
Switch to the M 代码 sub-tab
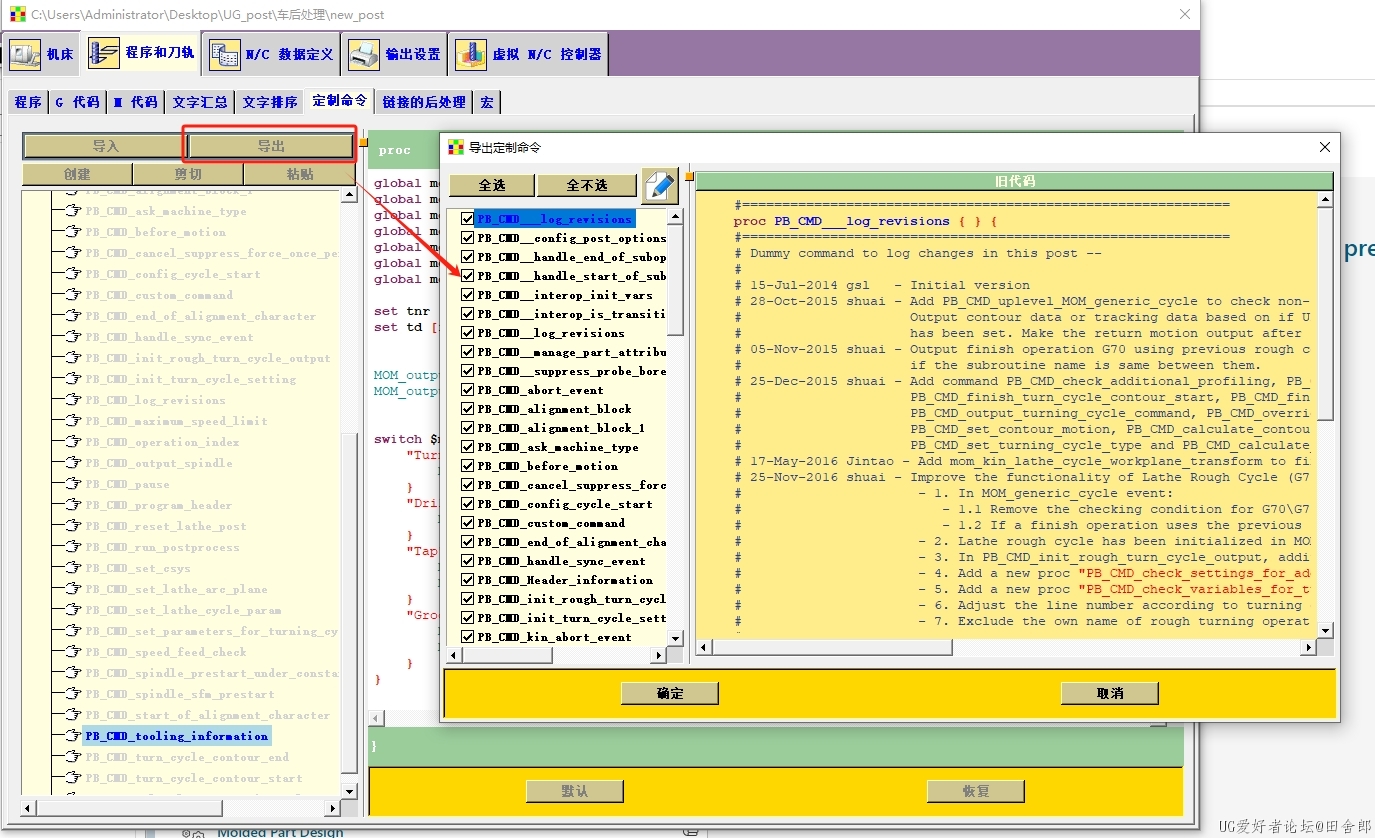[135, 102]
